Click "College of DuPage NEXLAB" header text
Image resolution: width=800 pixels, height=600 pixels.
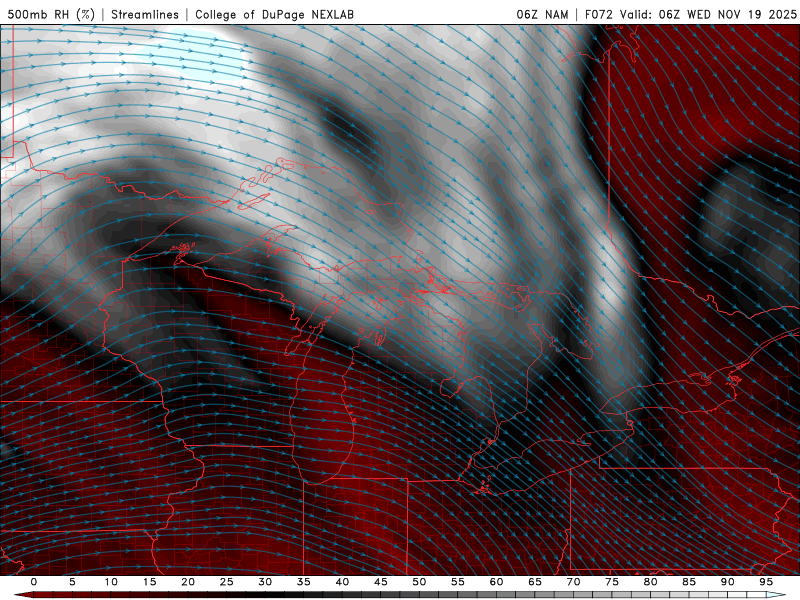274,14
